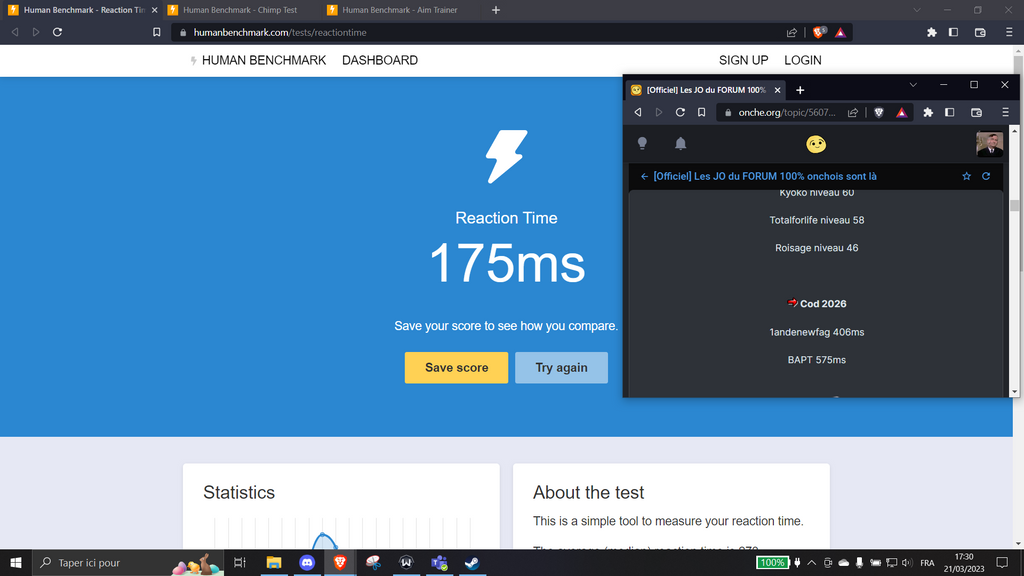Open extensions in onche.org window
This screenshot has height=576, width=1024.
coord(928,112)
